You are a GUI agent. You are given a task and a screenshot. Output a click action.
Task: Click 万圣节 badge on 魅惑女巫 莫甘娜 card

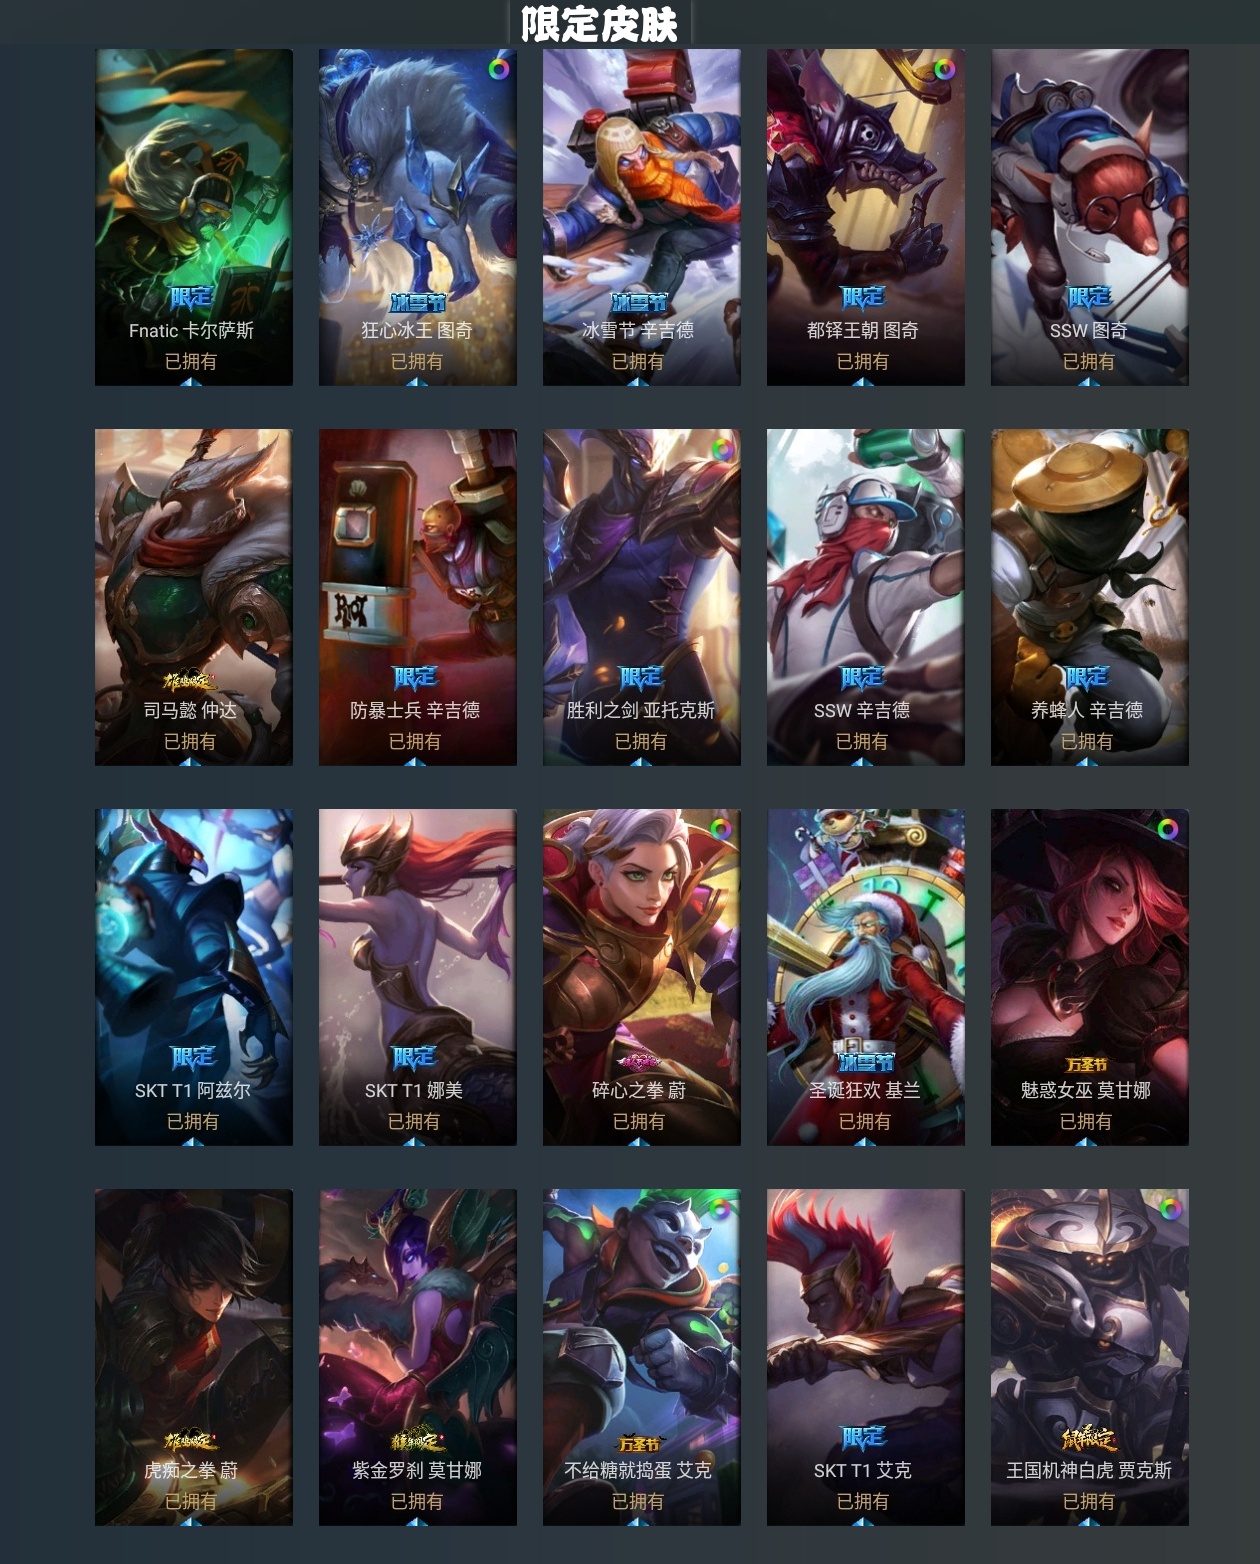point(1087,1064)
